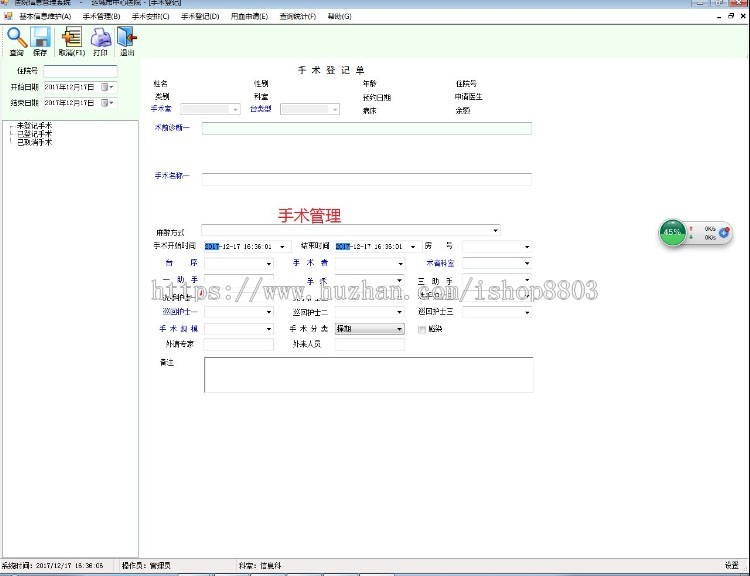The width and height of the screenshot is (750, 576).
Task: Select 未登记手术 in the tree
Action: 34,126
